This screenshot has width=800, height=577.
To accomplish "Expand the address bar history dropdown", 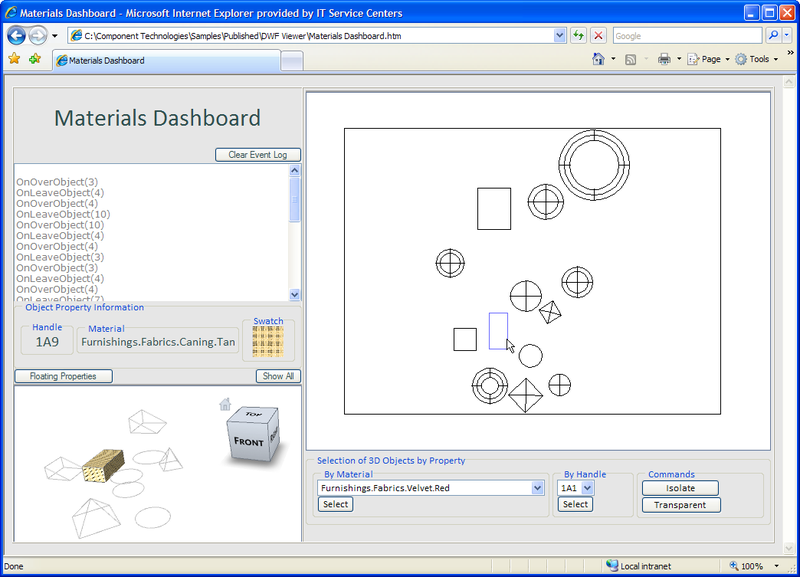I will pyautogui.click(x=559, y=35).
